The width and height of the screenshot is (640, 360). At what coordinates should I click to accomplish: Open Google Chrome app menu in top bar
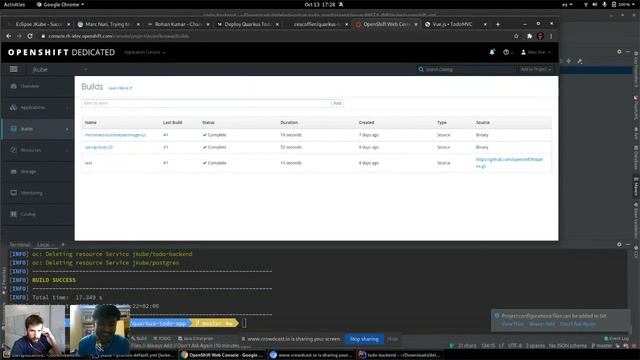tap(60, 4)
